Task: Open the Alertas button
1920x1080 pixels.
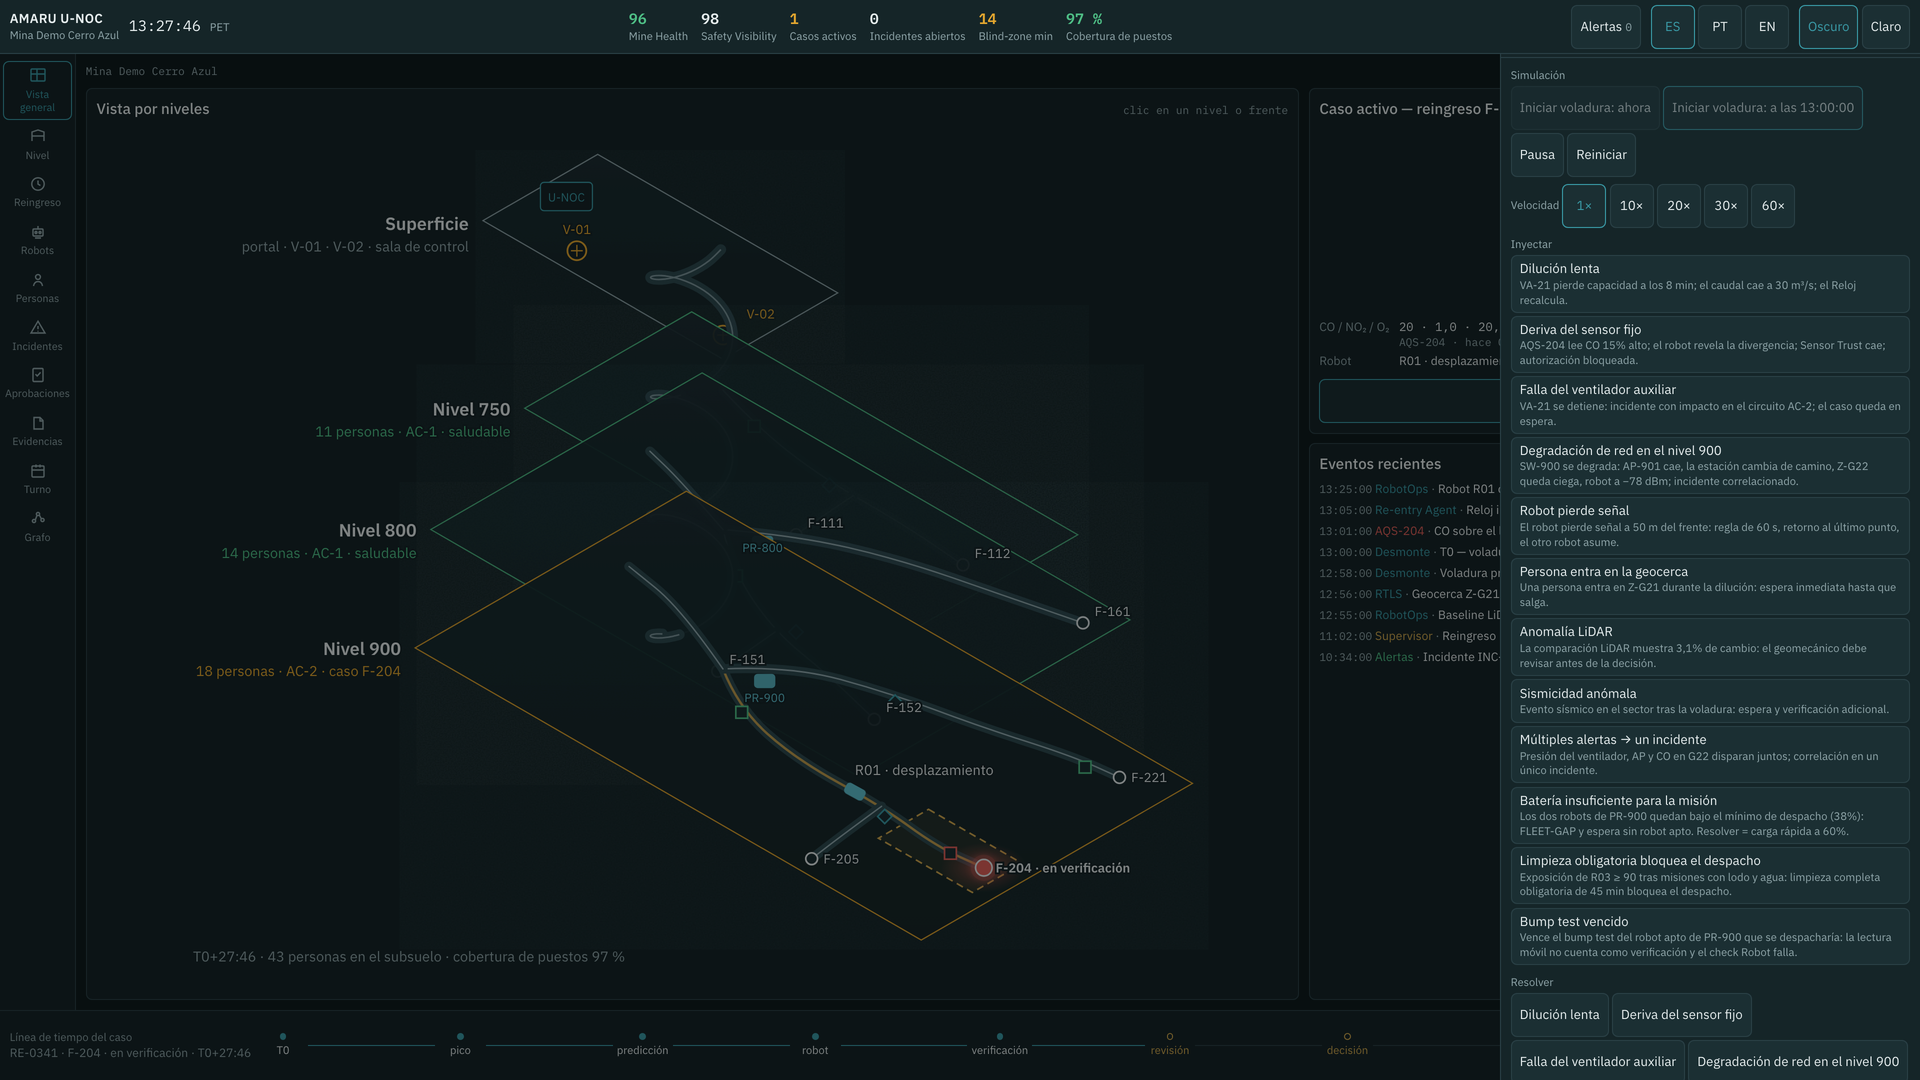Action: [1605, 27]
